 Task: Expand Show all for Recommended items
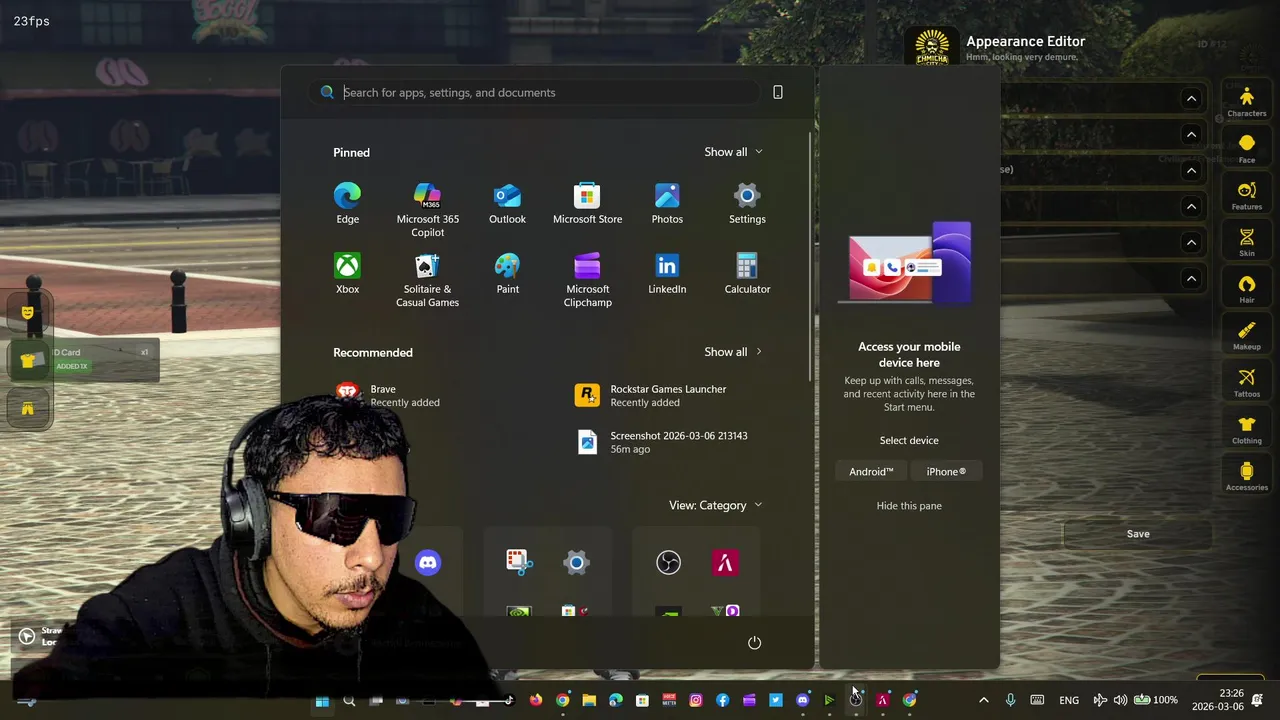(x=733, y=352)
